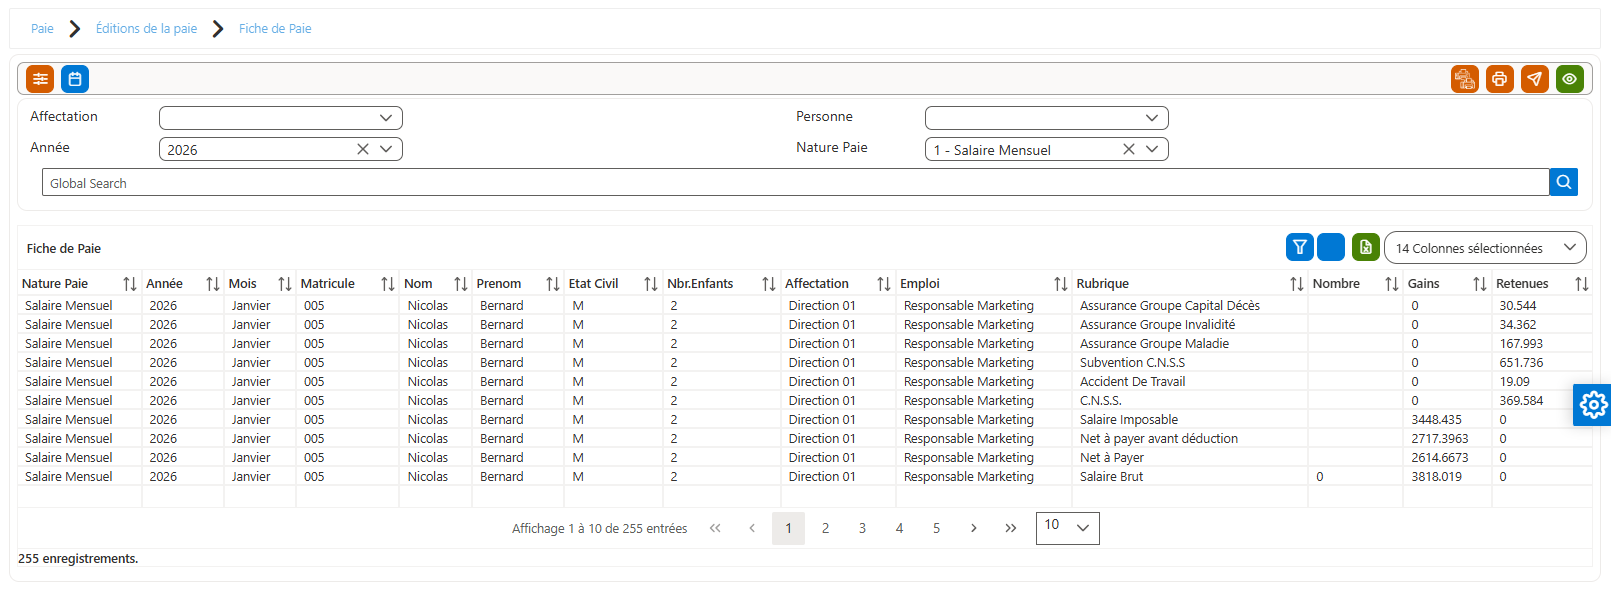The image size is (1611, 592).
Task: Jump to the last results page
Action: 1010,528
